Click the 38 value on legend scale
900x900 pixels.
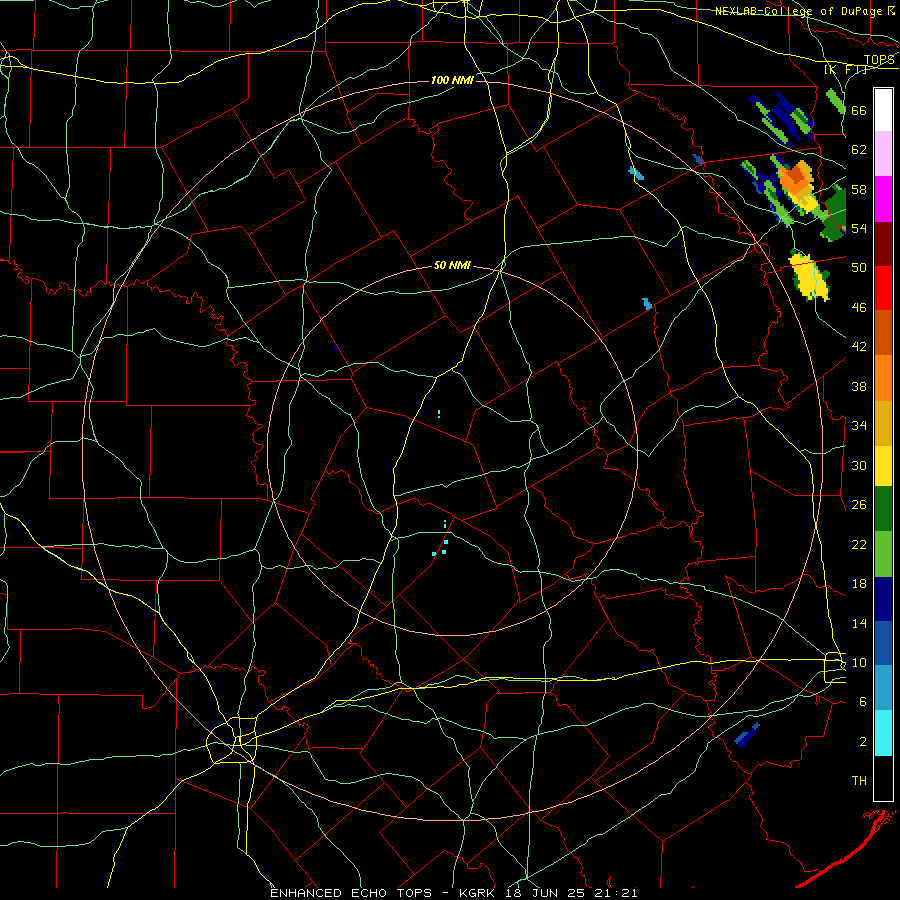point(859,386)
